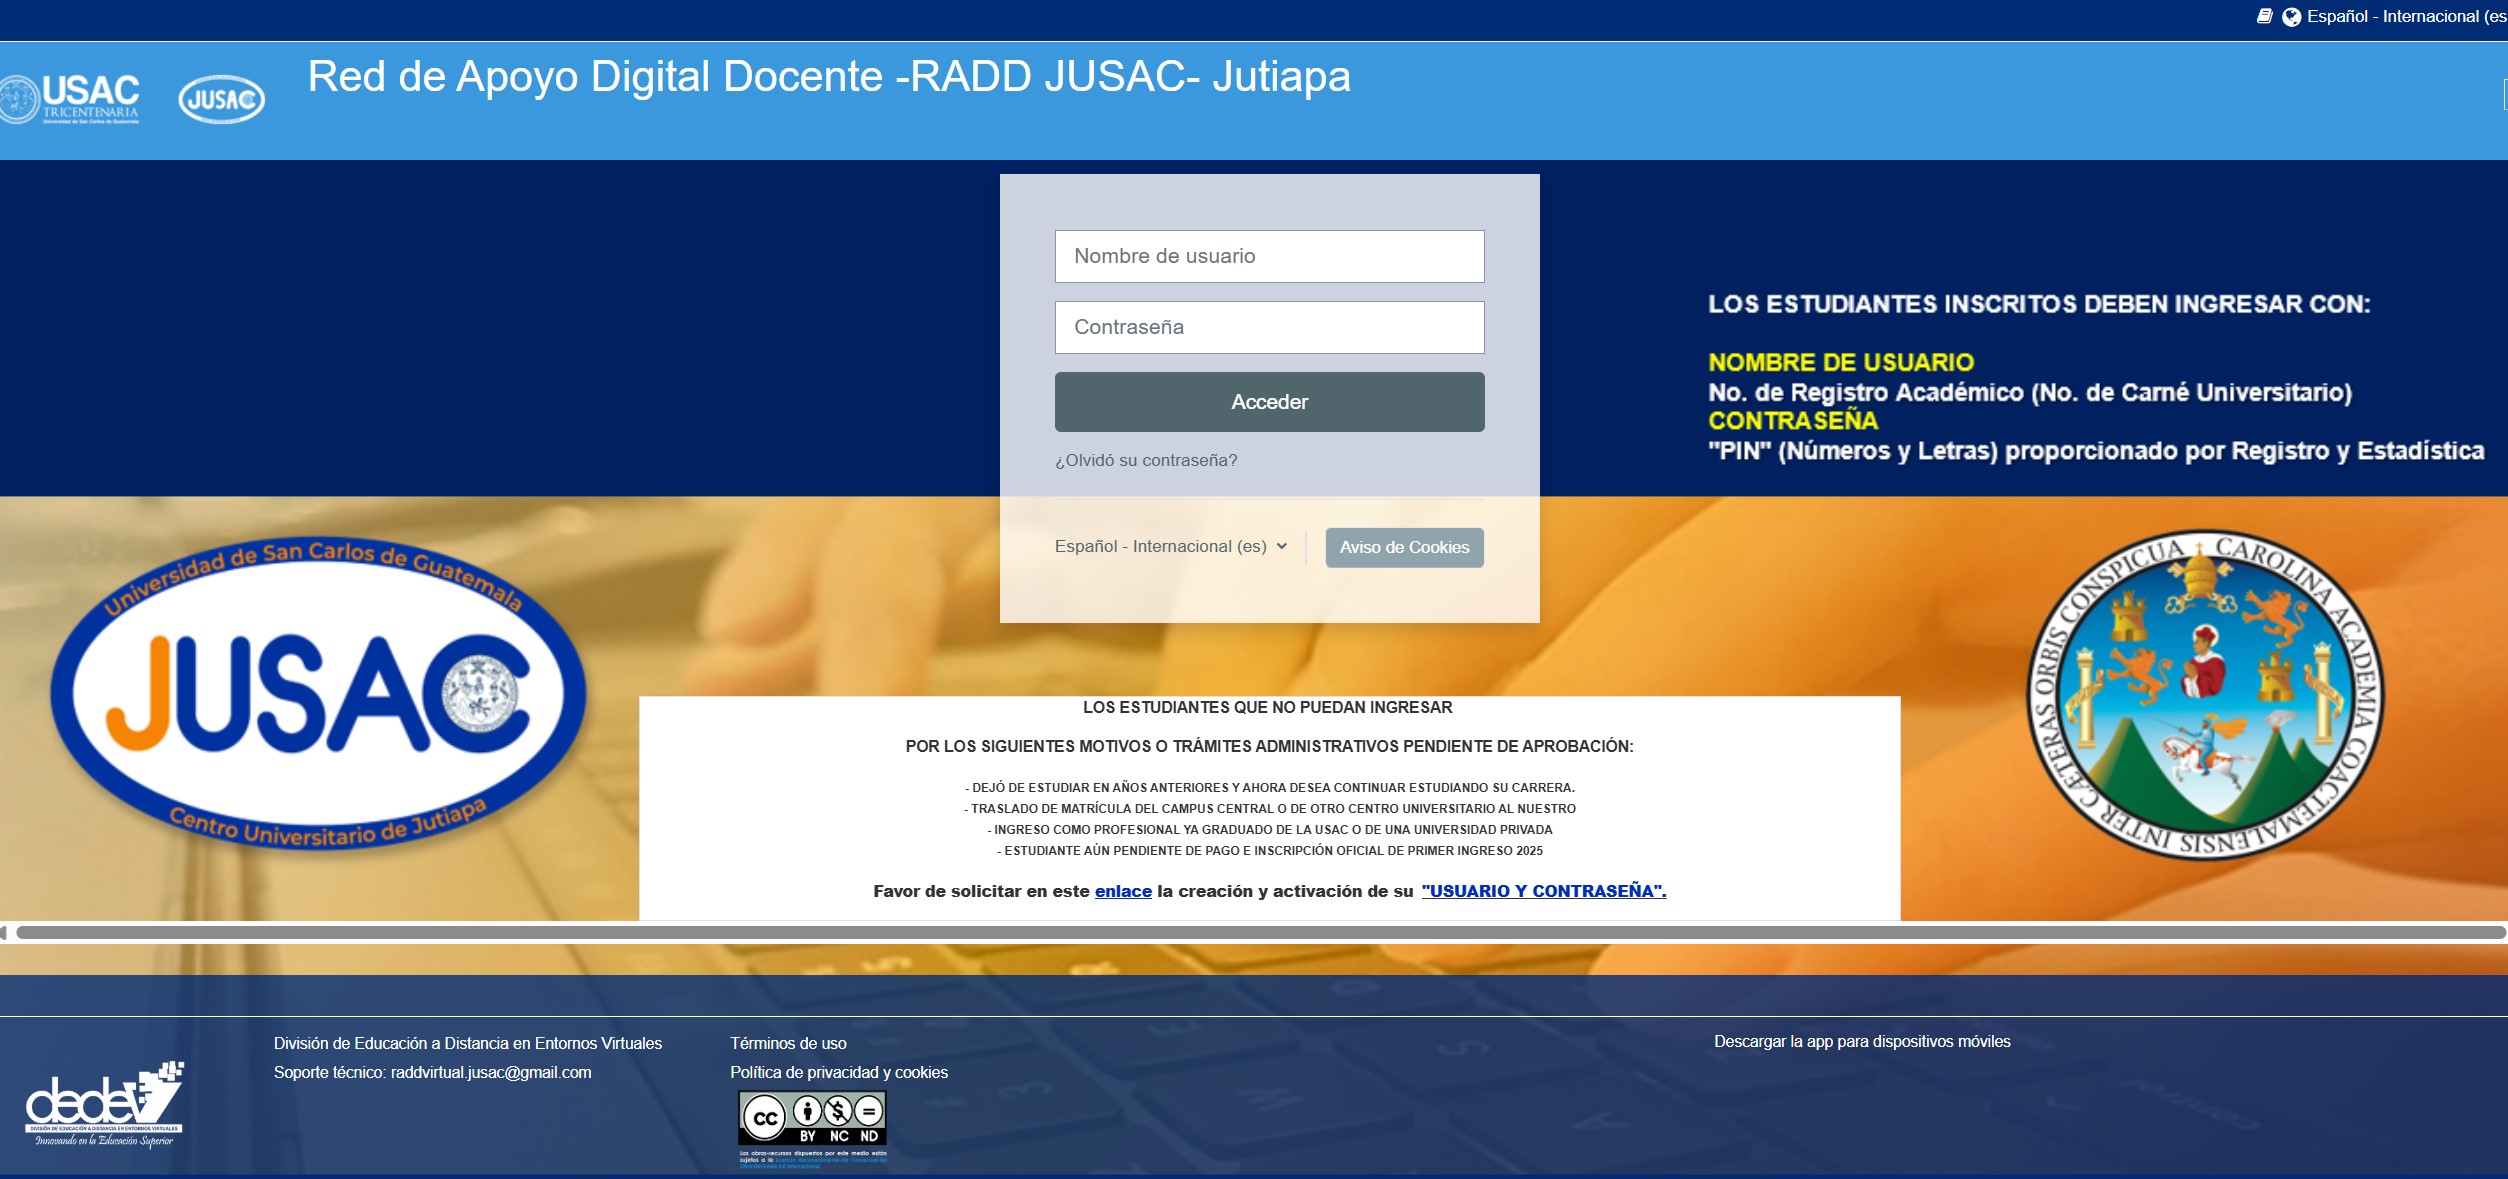
Task: Click the dedev footer logo
Action: point(104,1104)
